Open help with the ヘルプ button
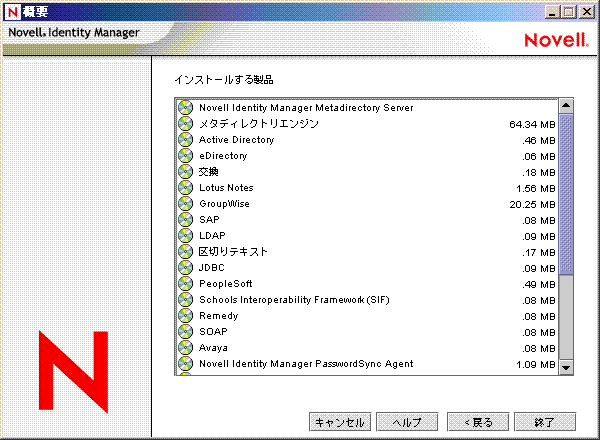600x440 pixels. (407, 422)
